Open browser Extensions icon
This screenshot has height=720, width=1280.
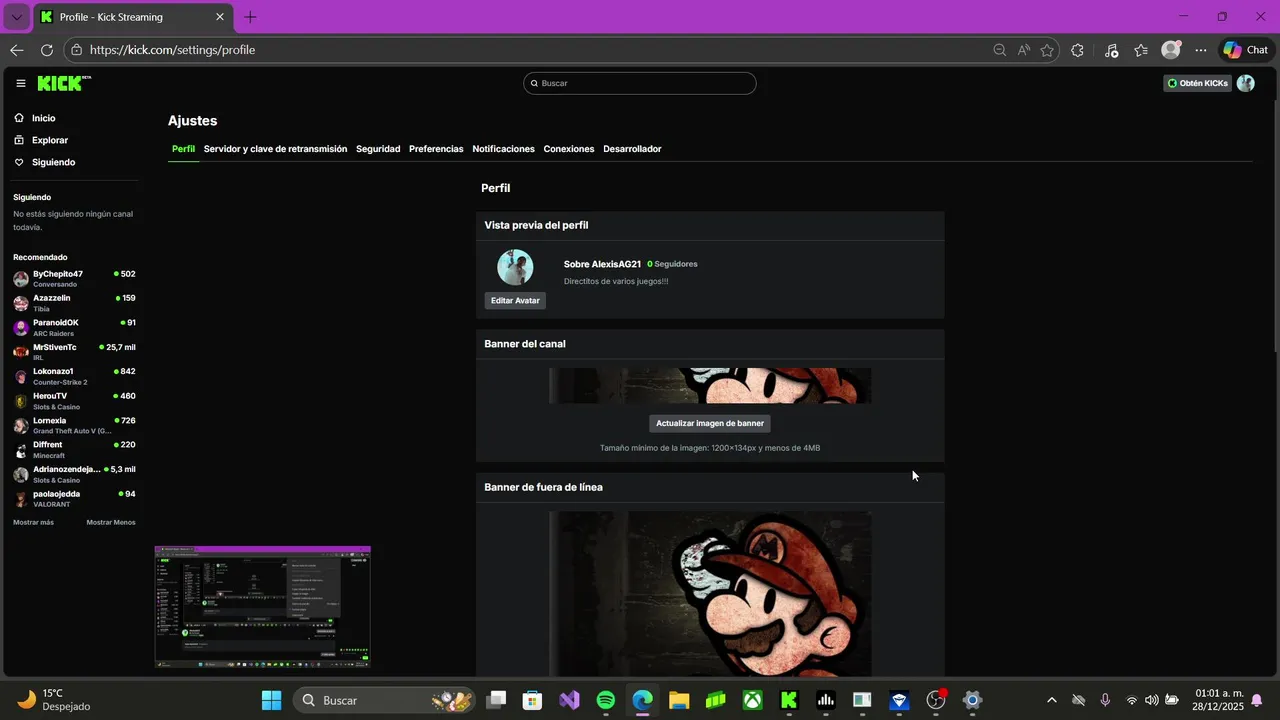coord(1077,50)
